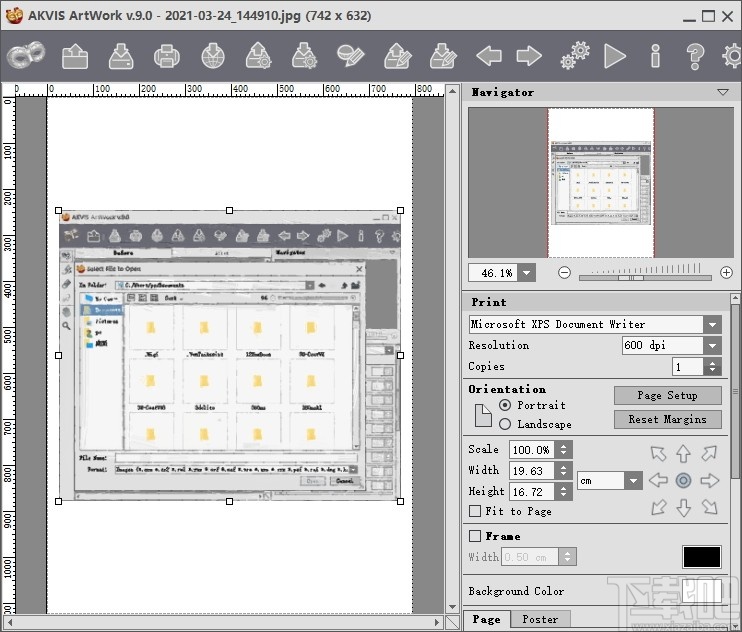Click the canvas vertical scrollbar down arrow
The image size is (742, 632).
(x=452, y=607)
